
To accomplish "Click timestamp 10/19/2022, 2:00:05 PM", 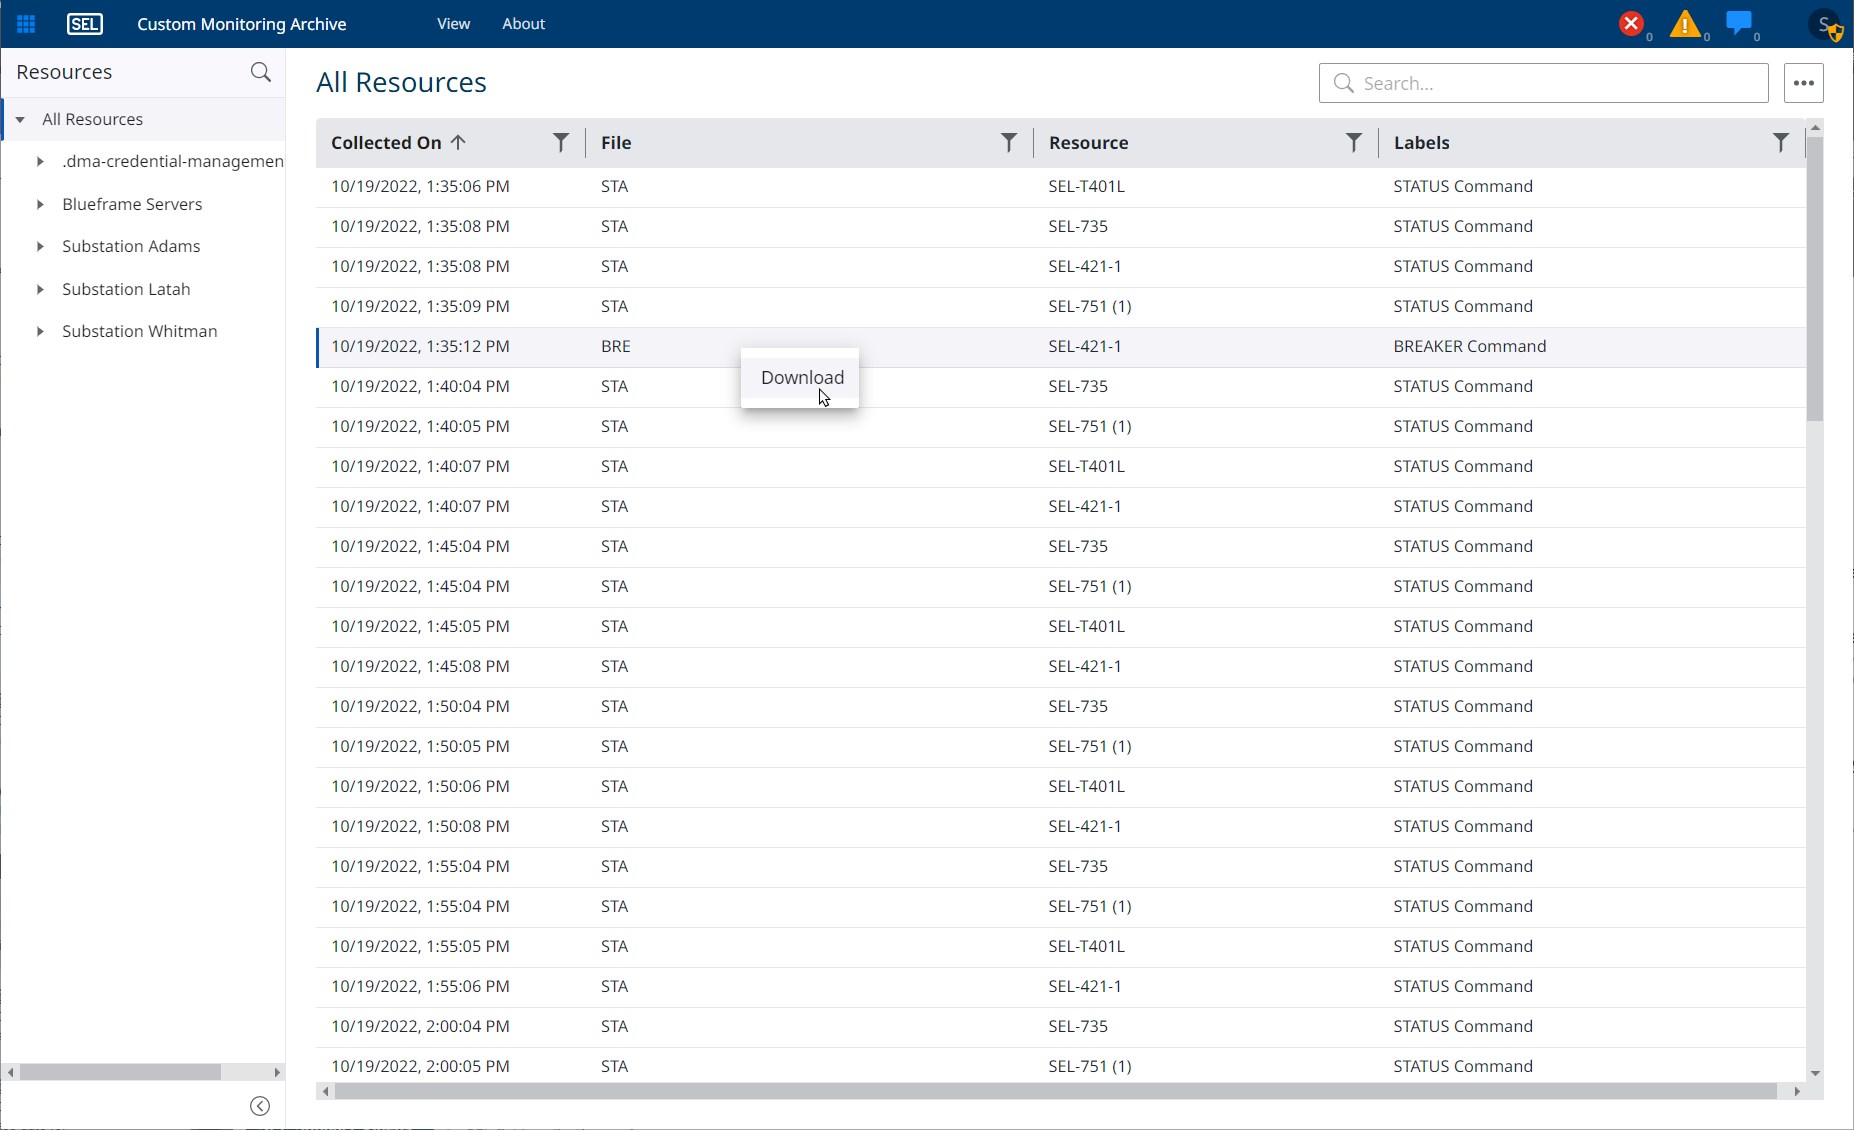I will pyautogui.click(x=420, y=1066).
